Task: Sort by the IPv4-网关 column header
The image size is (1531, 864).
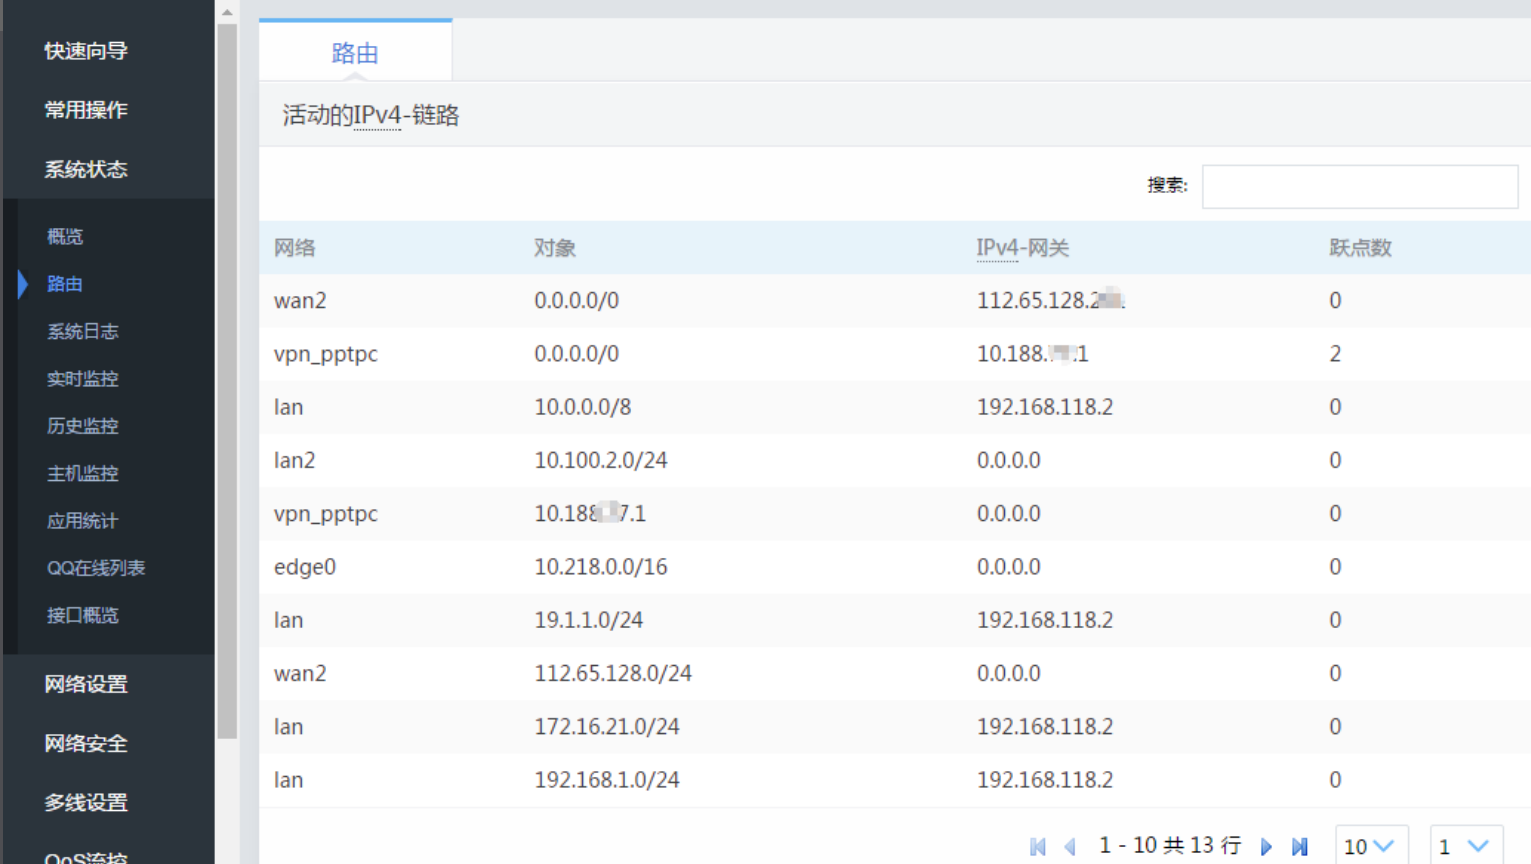Action: (1022, 248)
